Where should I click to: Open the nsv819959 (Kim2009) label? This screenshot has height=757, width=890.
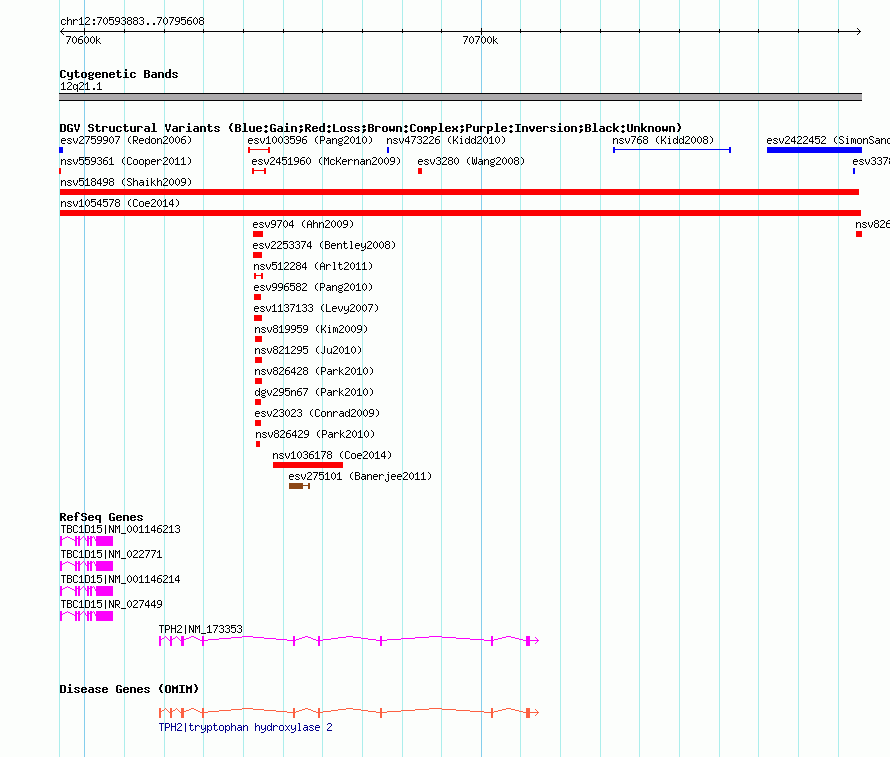[311, 329]
